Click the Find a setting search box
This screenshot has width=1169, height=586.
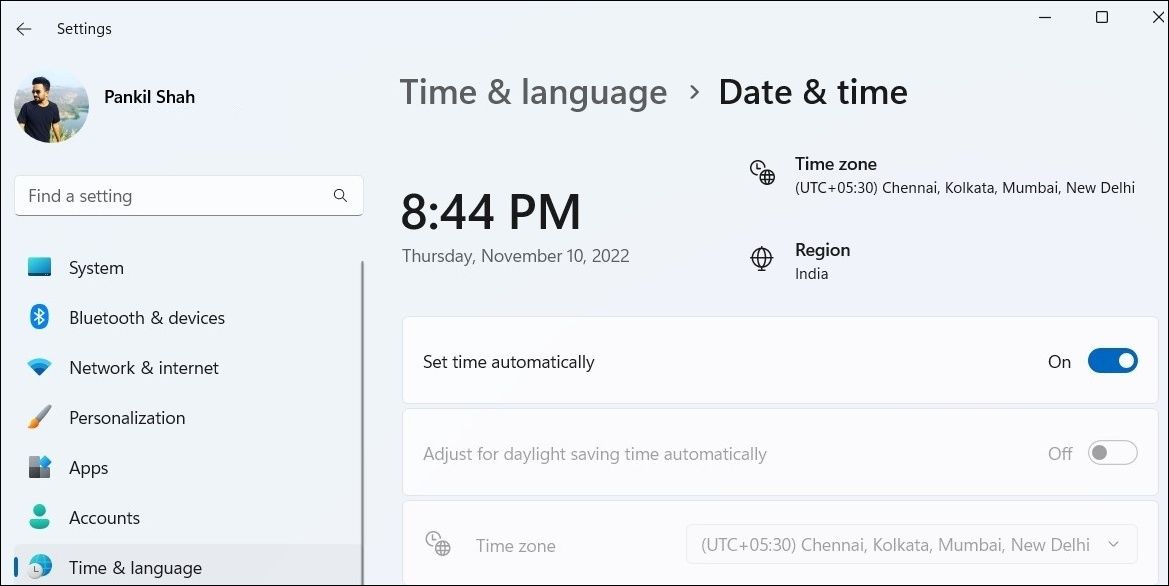click(x=189, y=195)
